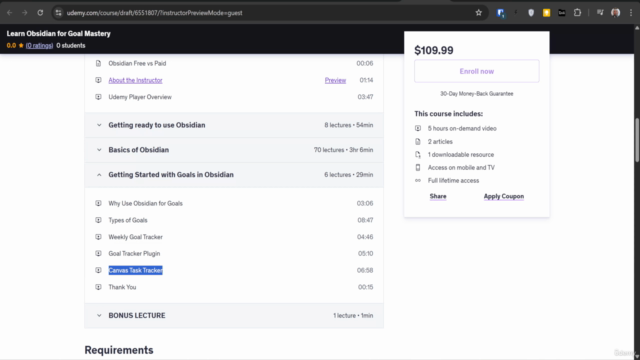The height and width of the screenshot is (360, 640).
Task: Click Apply Coupon in the price card
Action: coord(504,196)
